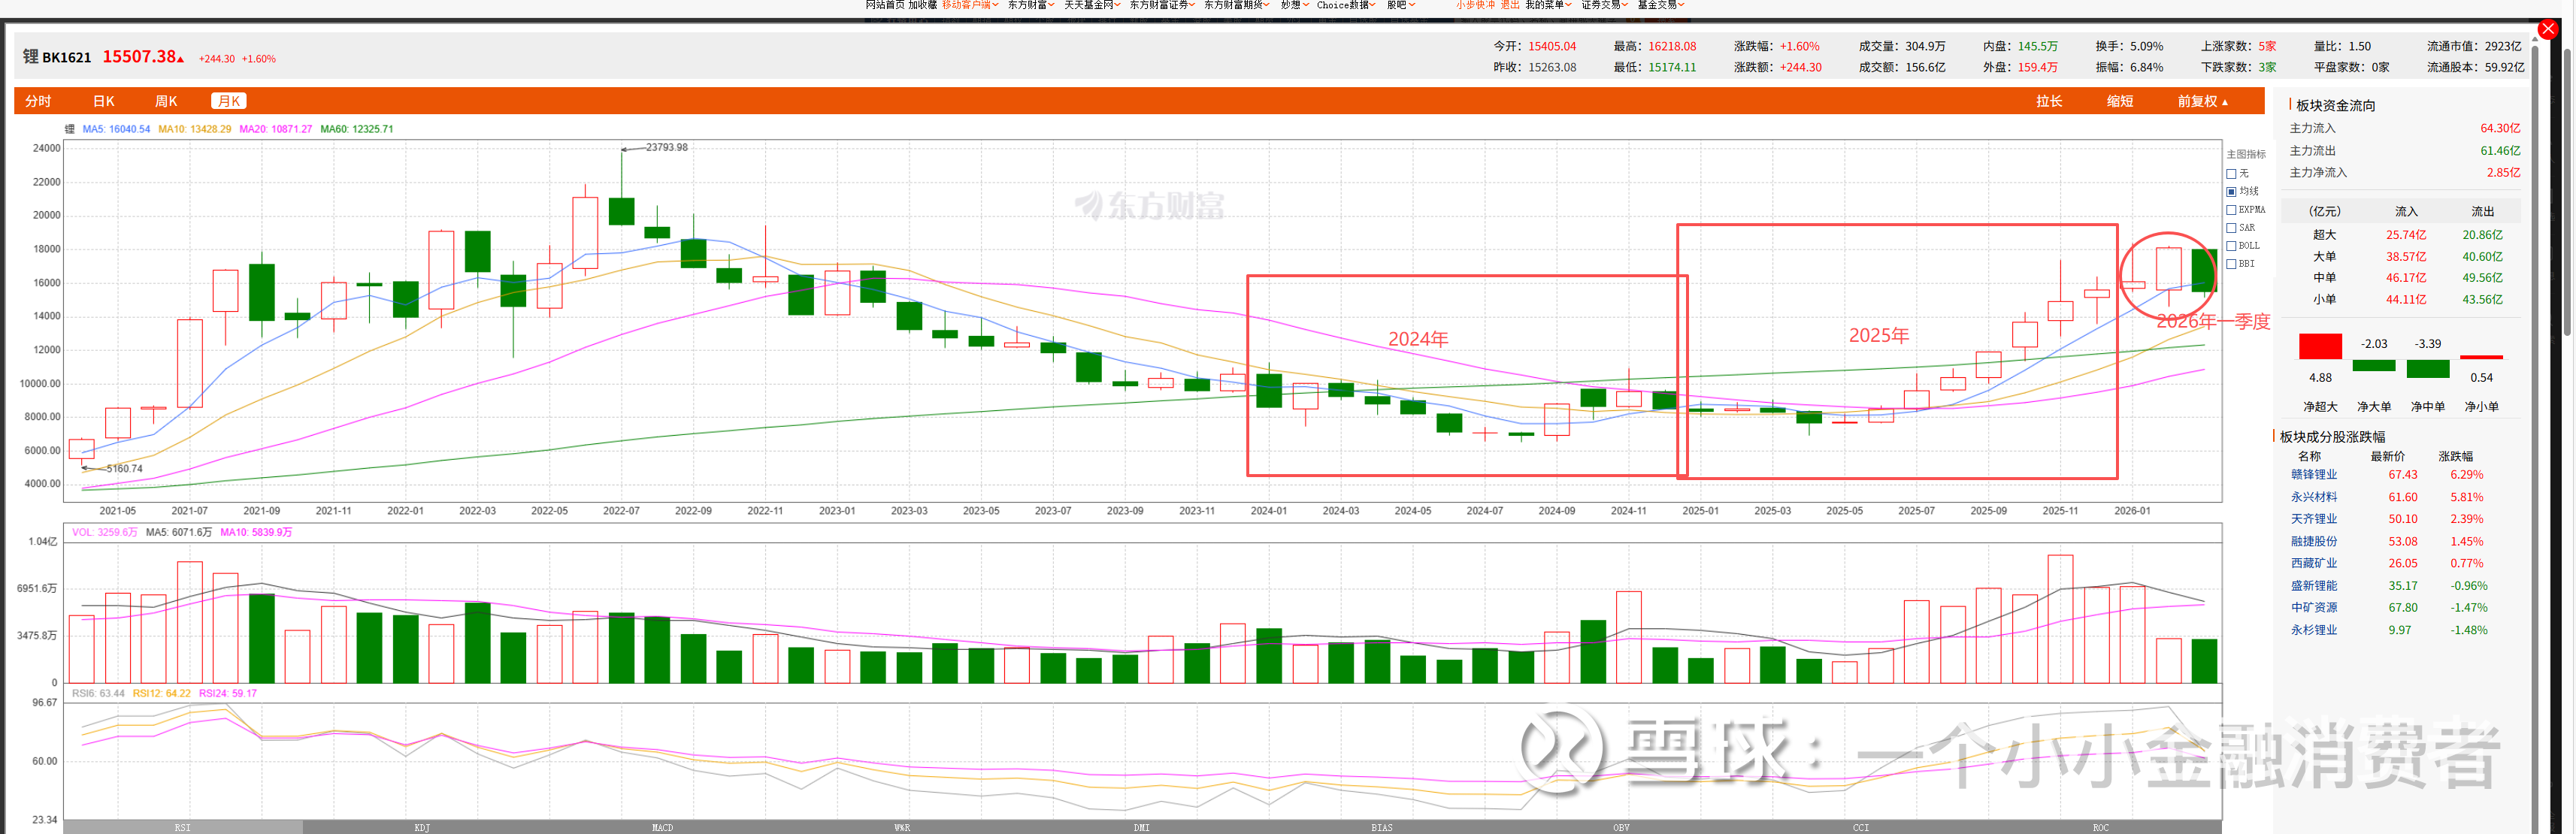This screenshot has width=2576, height=834.
Task: Open the 赣锋锂业 stock link
Action: (2314, 475)
